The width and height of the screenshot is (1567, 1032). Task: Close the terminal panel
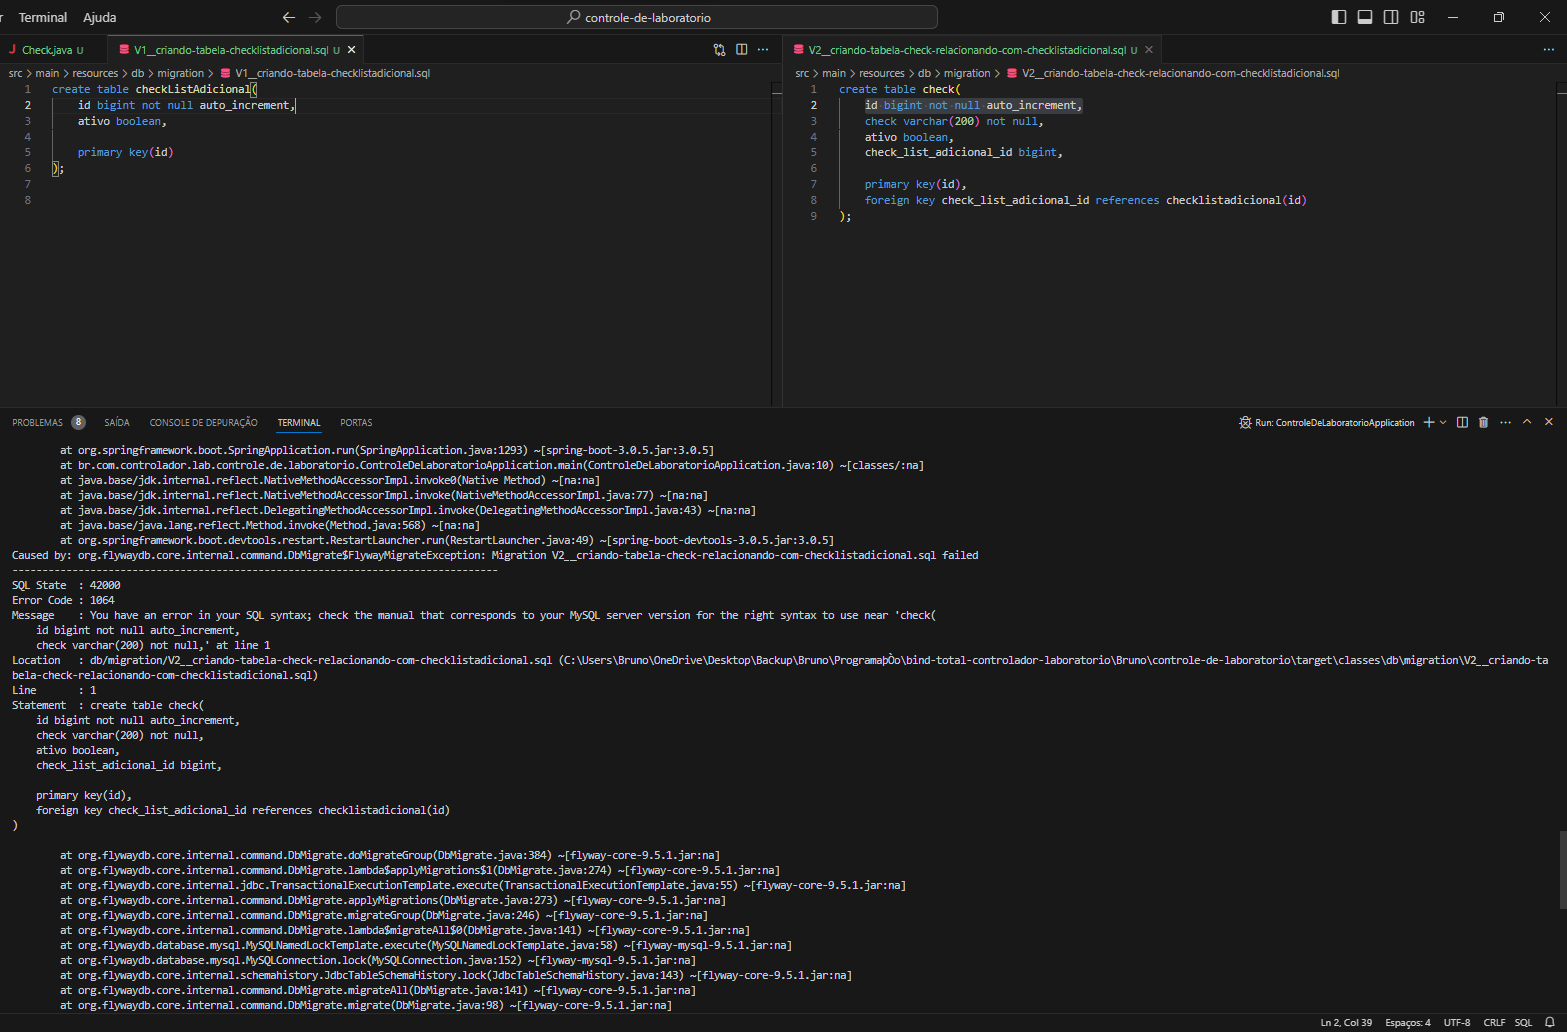click(x=1549, y=422)
